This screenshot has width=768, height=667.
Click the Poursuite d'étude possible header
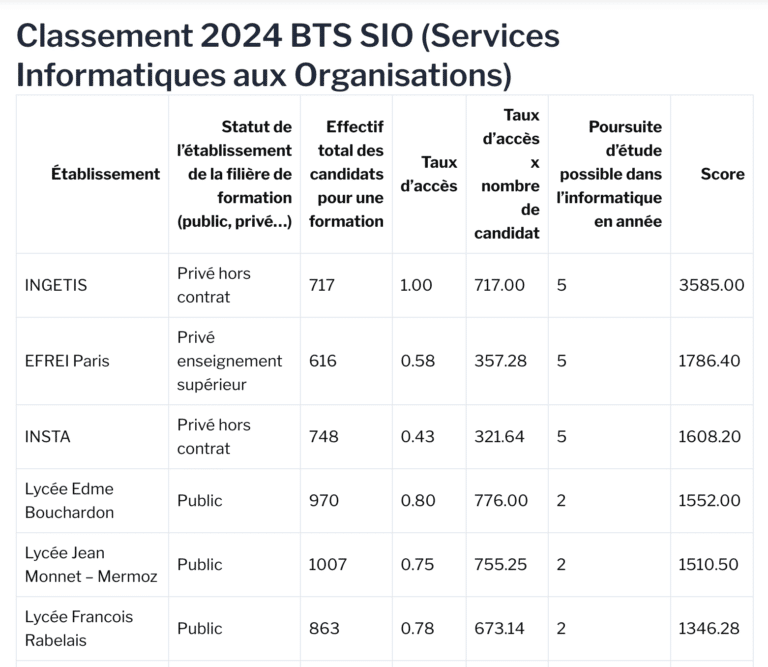click(609, 174)
